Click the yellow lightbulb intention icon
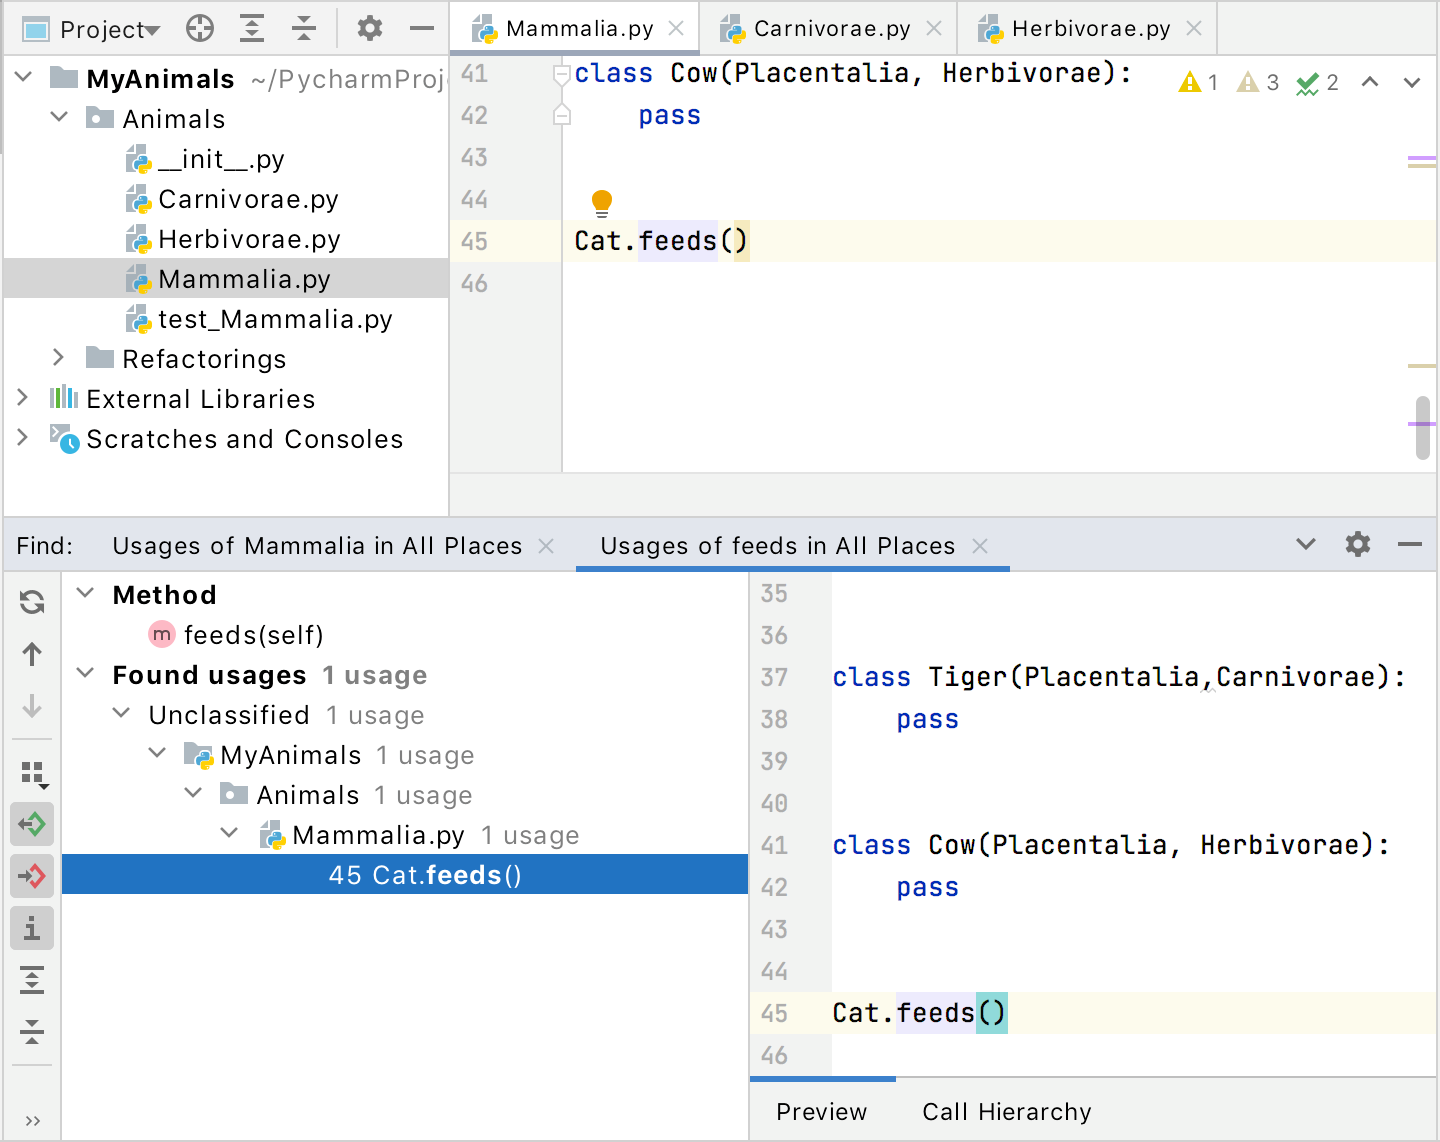Screen dimensions: 1440x1142 coord(601,203)
